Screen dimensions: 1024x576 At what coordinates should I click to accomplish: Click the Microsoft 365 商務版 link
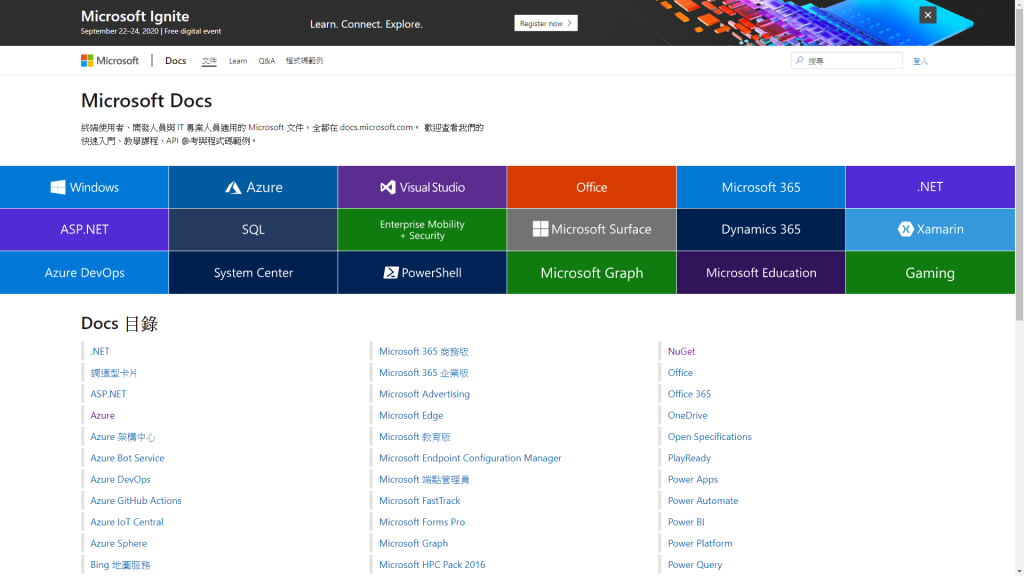click(x=424, y=351)
